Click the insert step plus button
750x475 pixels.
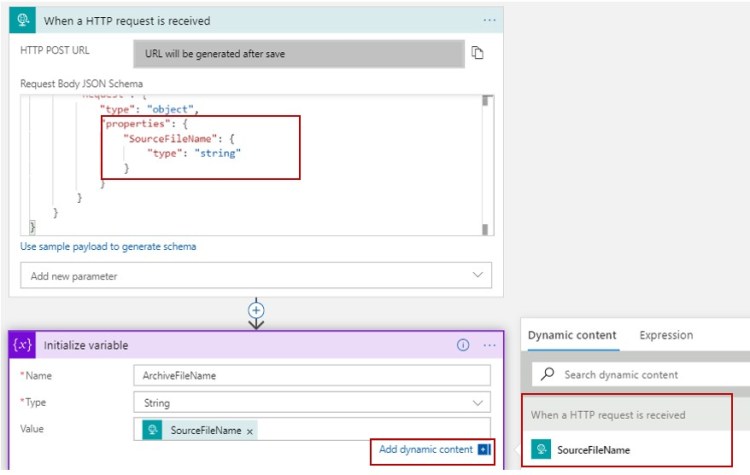point(256,311)
